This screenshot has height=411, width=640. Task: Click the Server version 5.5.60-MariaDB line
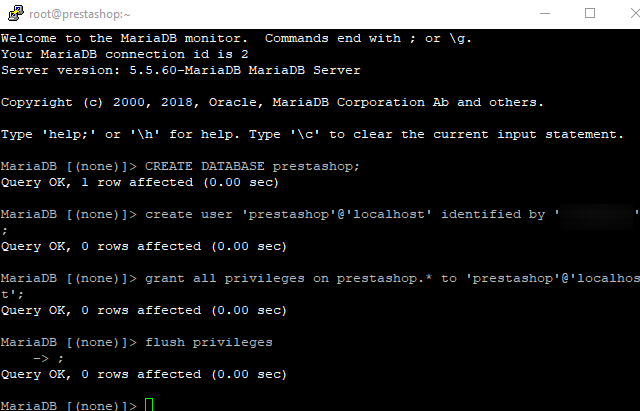pyautogui.click(x=181, y=70)
